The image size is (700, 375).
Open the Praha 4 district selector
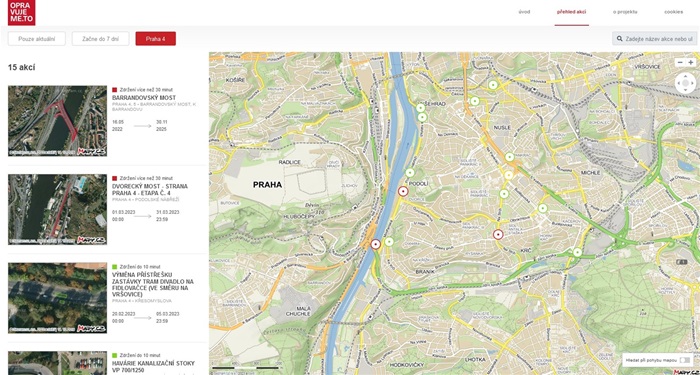click(155, 39)
